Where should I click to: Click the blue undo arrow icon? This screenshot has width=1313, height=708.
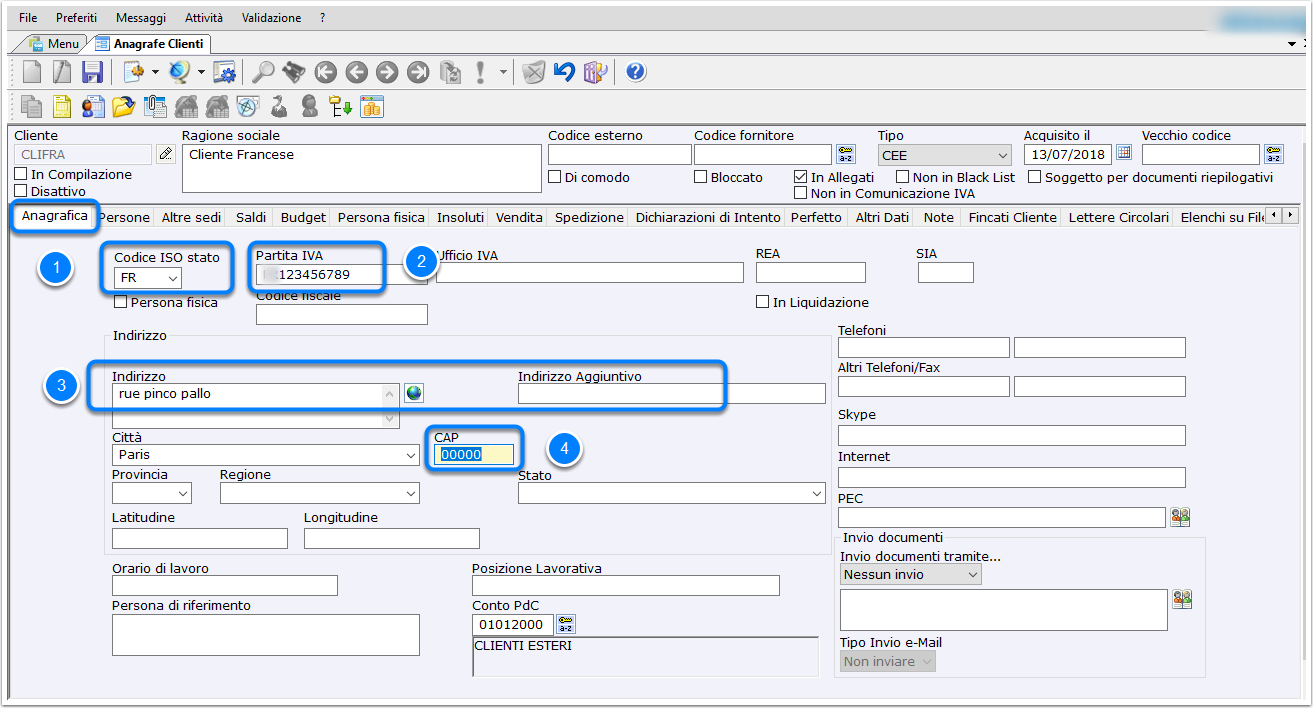tap(565, 72)
